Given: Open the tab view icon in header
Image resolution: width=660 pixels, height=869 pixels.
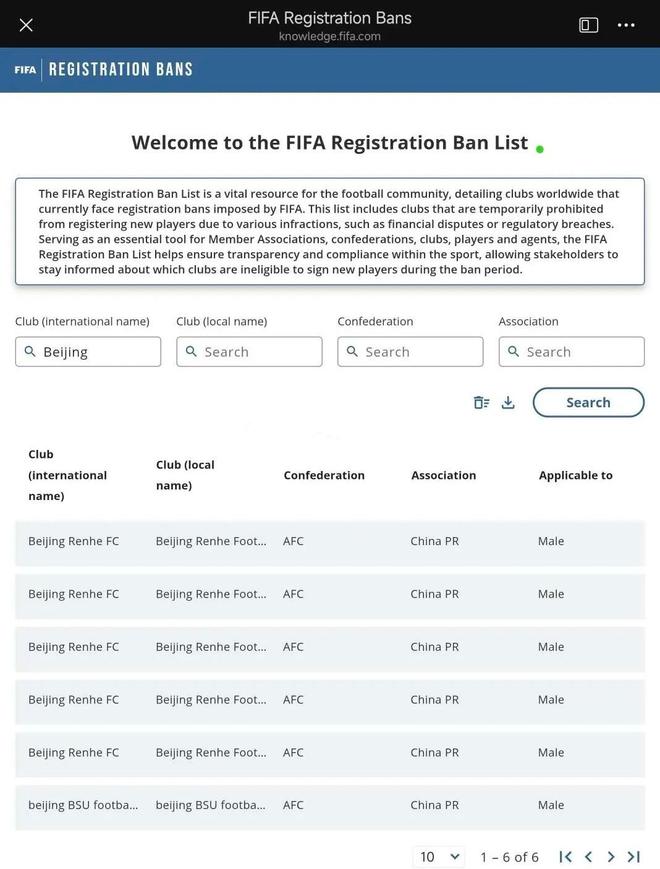Looking at the screenshot, I should 589,25.
